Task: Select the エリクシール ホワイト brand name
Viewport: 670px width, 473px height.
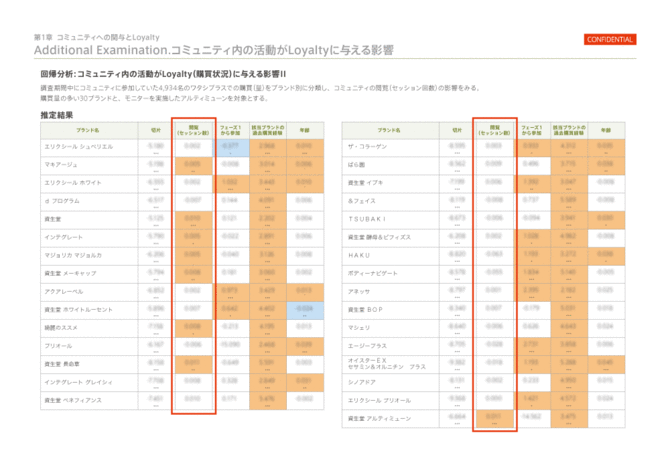Action: [x=73, y=182]
